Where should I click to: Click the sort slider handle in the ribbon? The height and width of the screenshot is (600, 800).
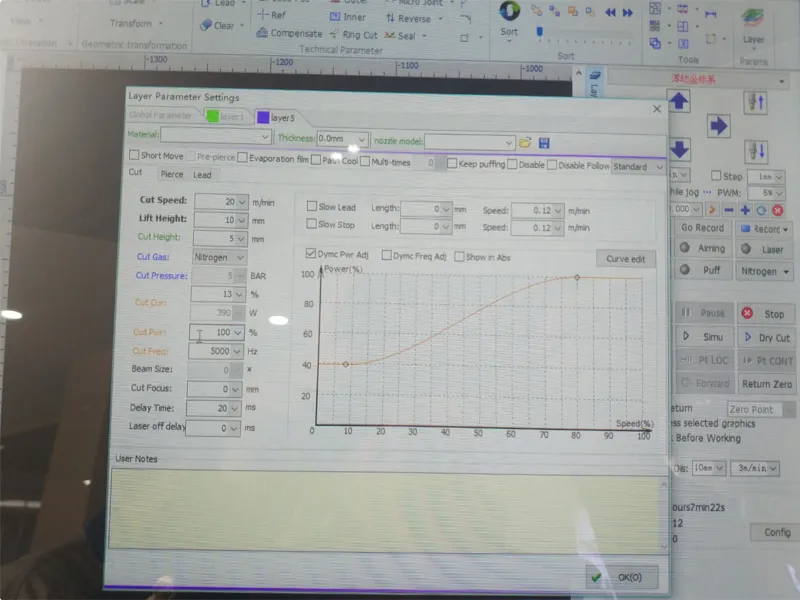pos(539,32)
